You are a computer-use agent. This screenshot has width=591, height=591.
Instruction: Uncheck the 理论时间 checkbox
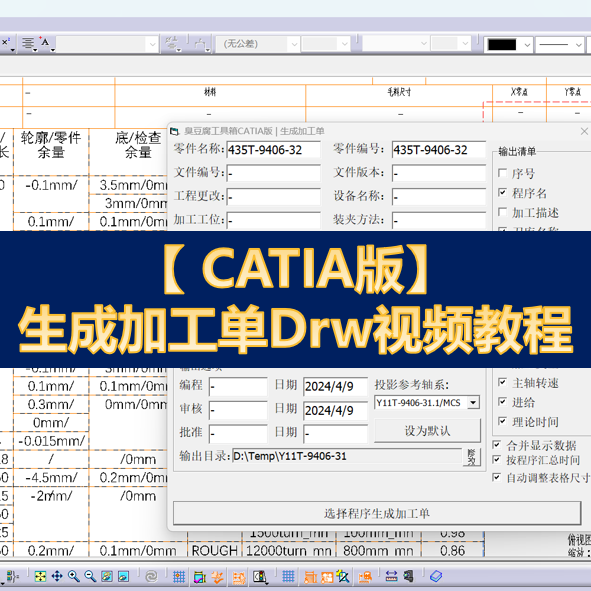[502, 421]
